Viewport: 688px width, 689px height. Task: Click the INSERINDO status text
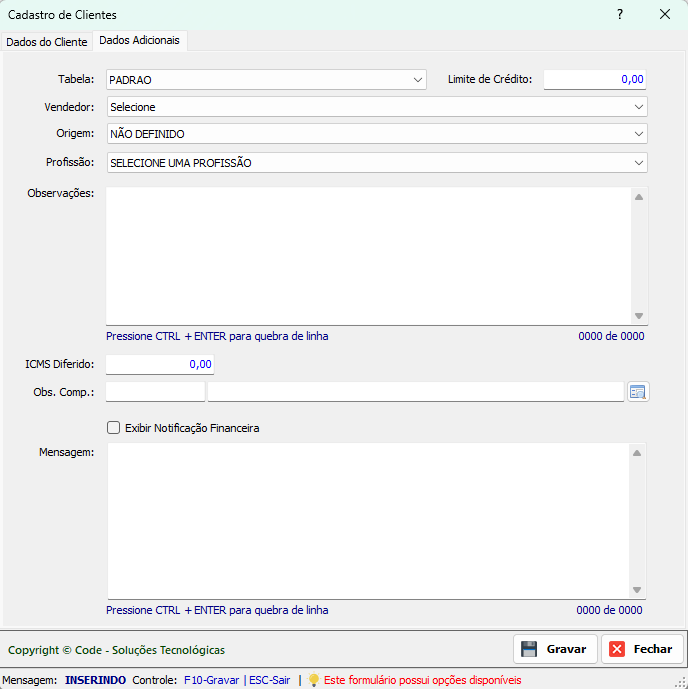pos(95,680)
